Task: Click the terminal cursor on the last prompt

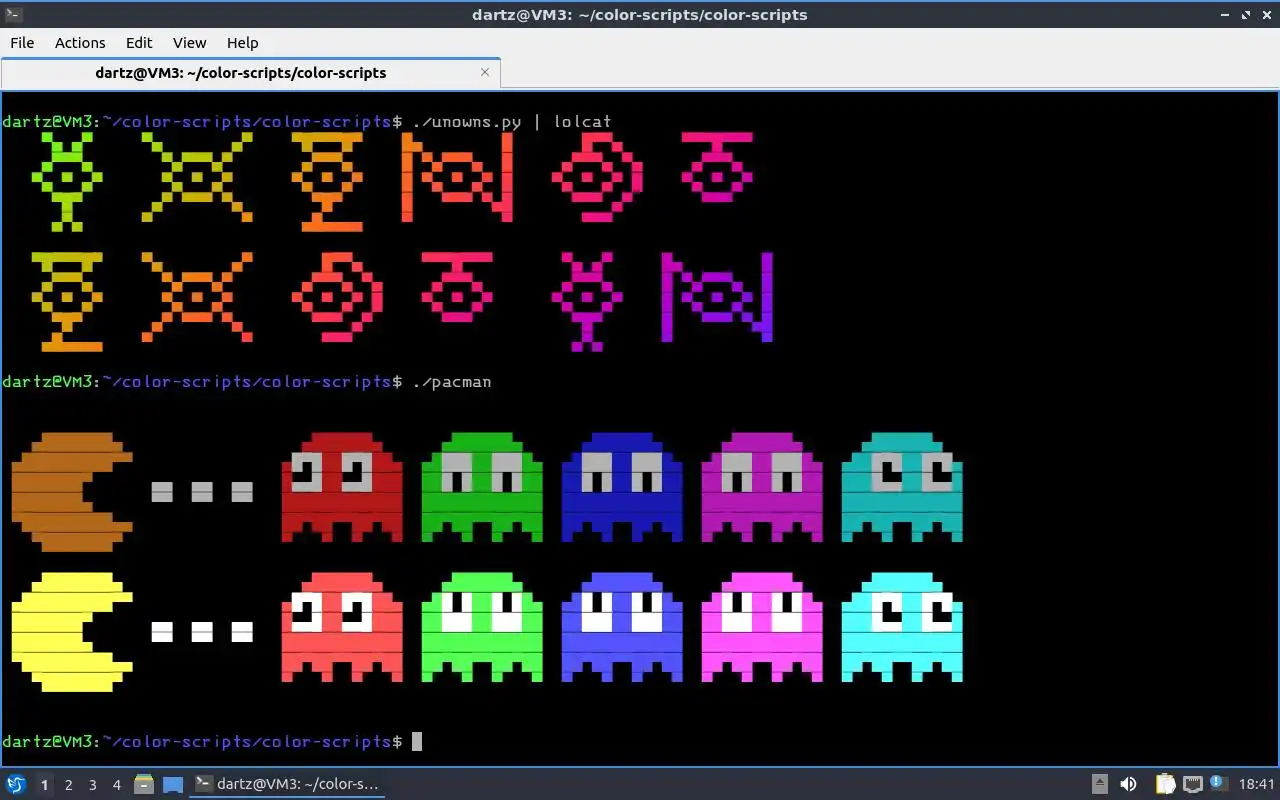Action: click(x=417, y=741)
